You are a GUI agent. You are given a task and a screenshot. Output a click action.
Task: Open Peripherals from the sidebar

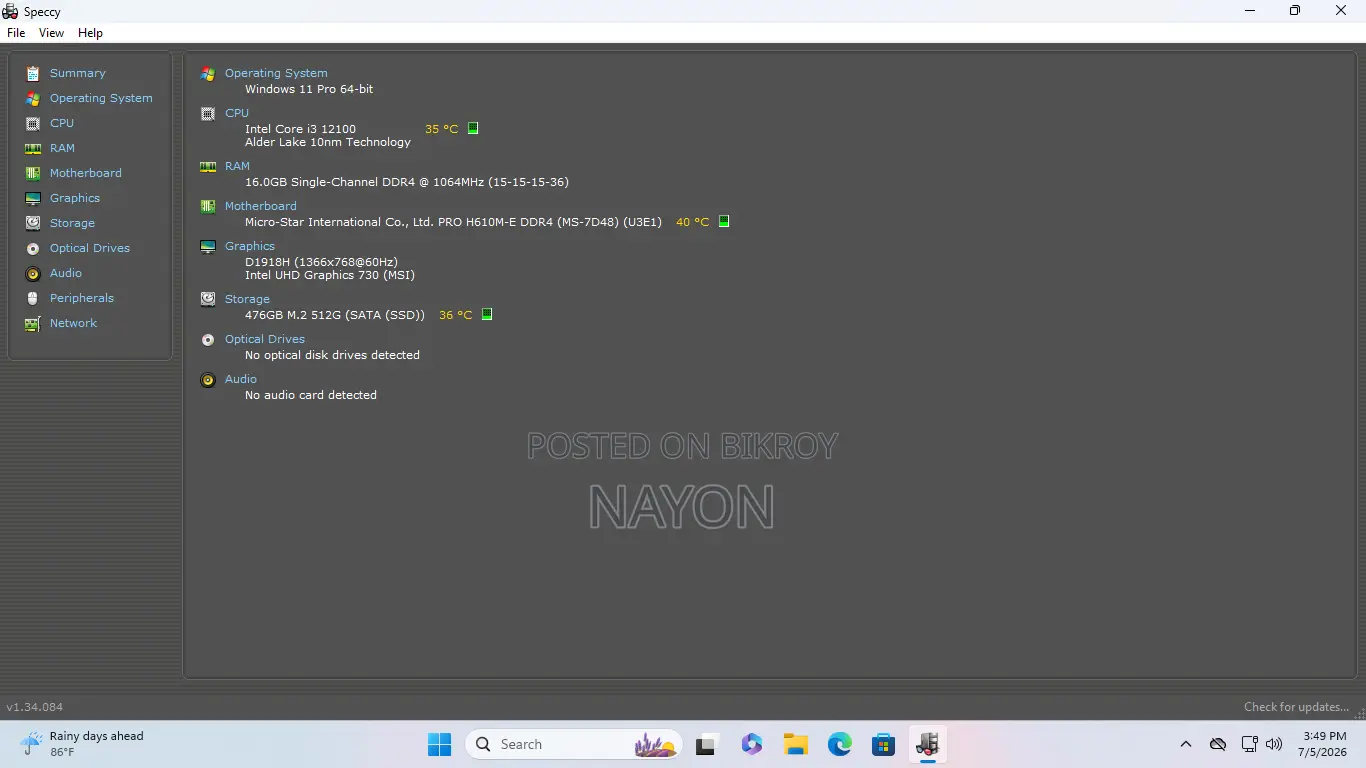[82, 298]
